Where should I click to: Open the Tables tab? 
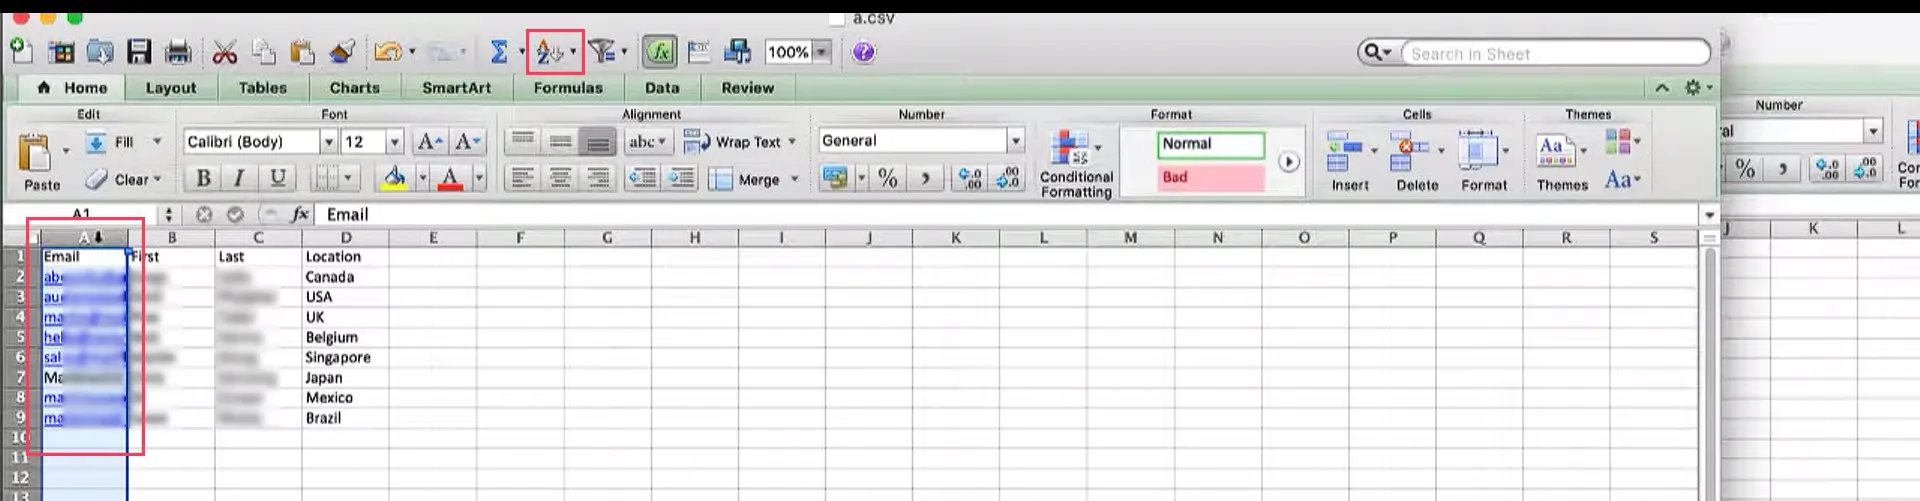(x=263, y=88)
